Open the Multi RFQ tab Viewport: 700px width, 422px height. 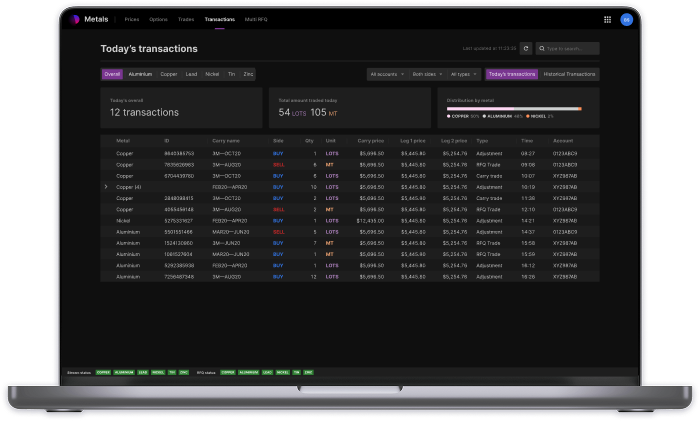coord(257,19)
